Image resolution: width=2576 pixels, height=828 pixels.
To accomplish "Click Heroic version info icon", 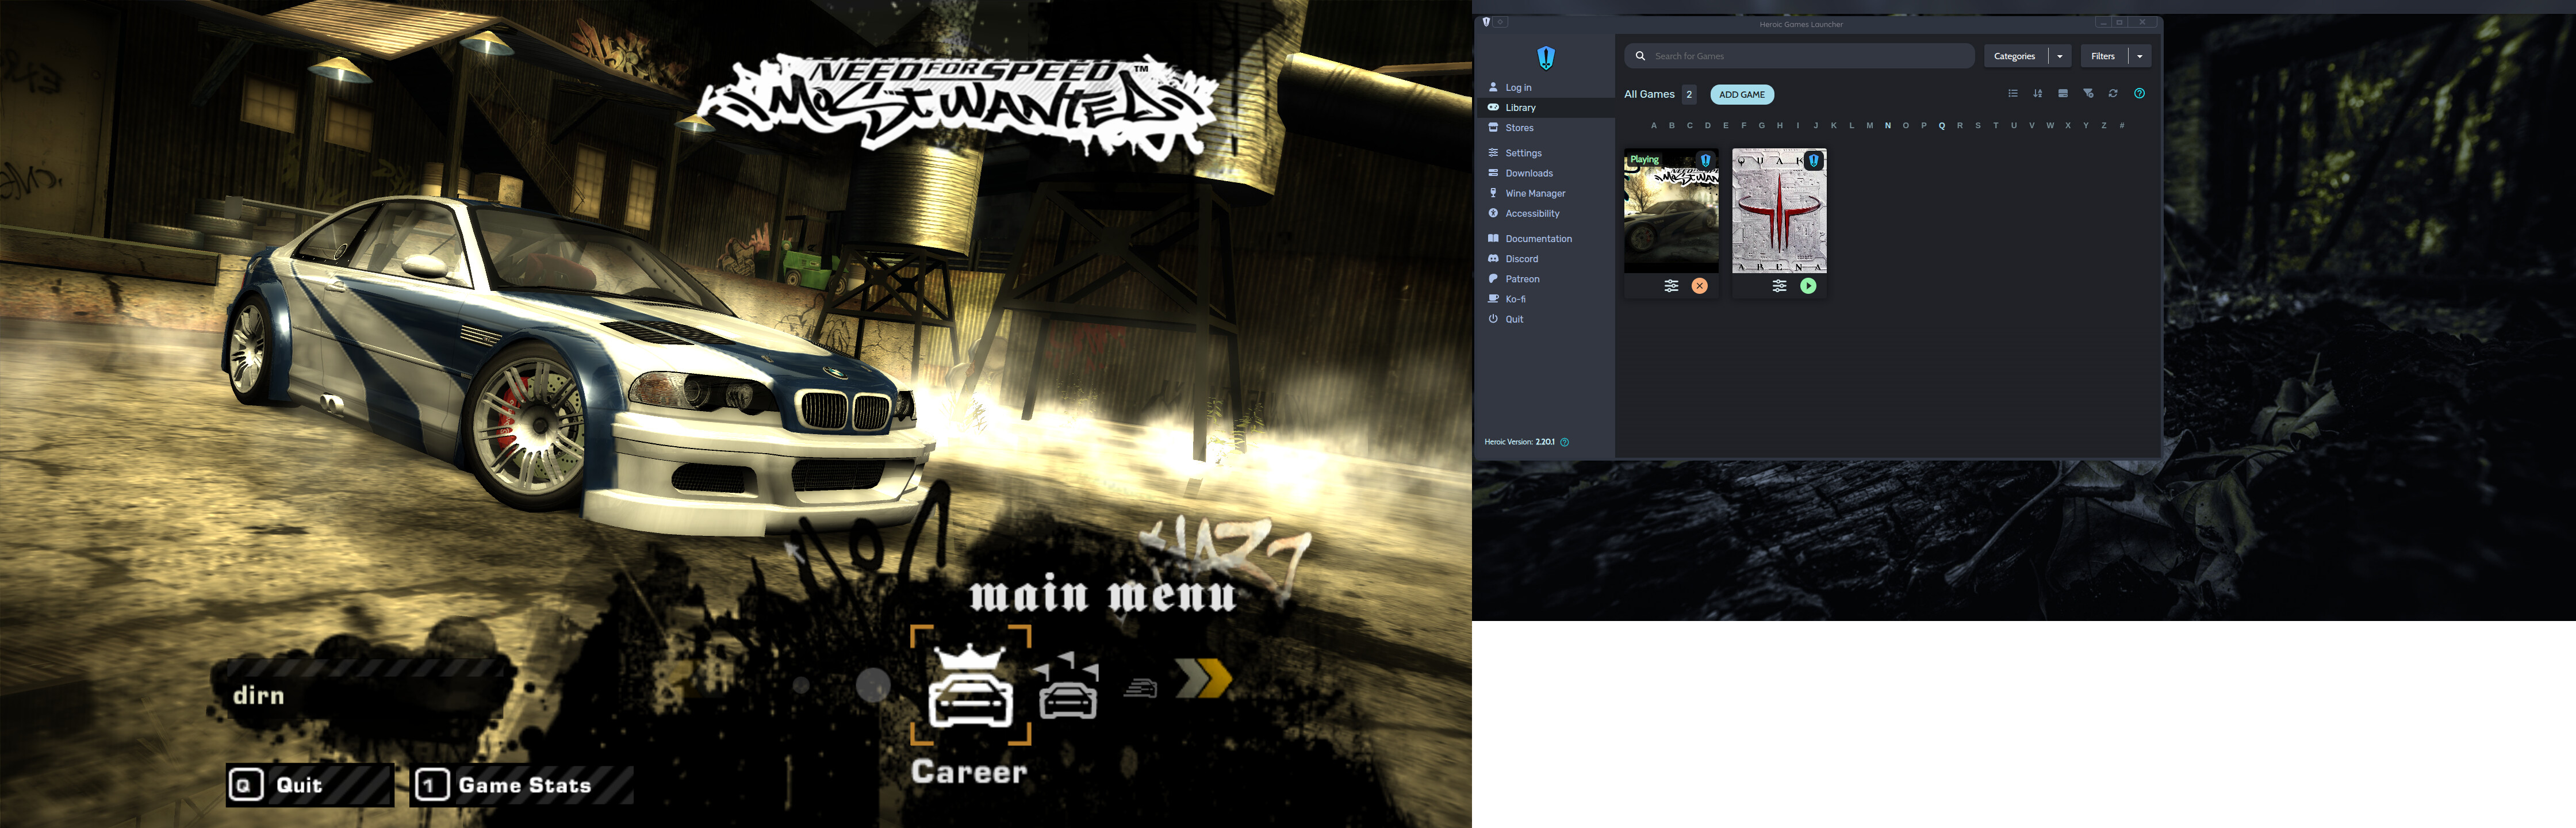I will click(1564, 442).
